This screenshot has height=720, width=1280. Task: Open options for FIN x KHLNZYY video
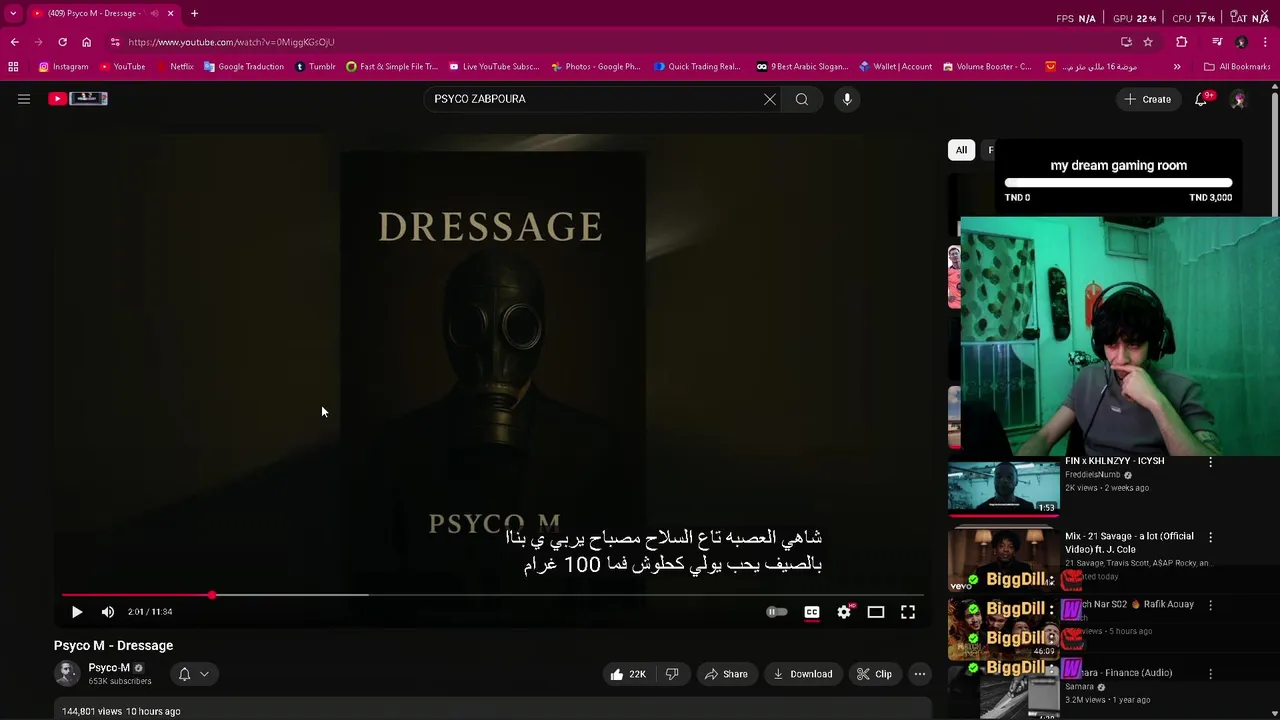pyautogui.click(x=1211, y=462)
